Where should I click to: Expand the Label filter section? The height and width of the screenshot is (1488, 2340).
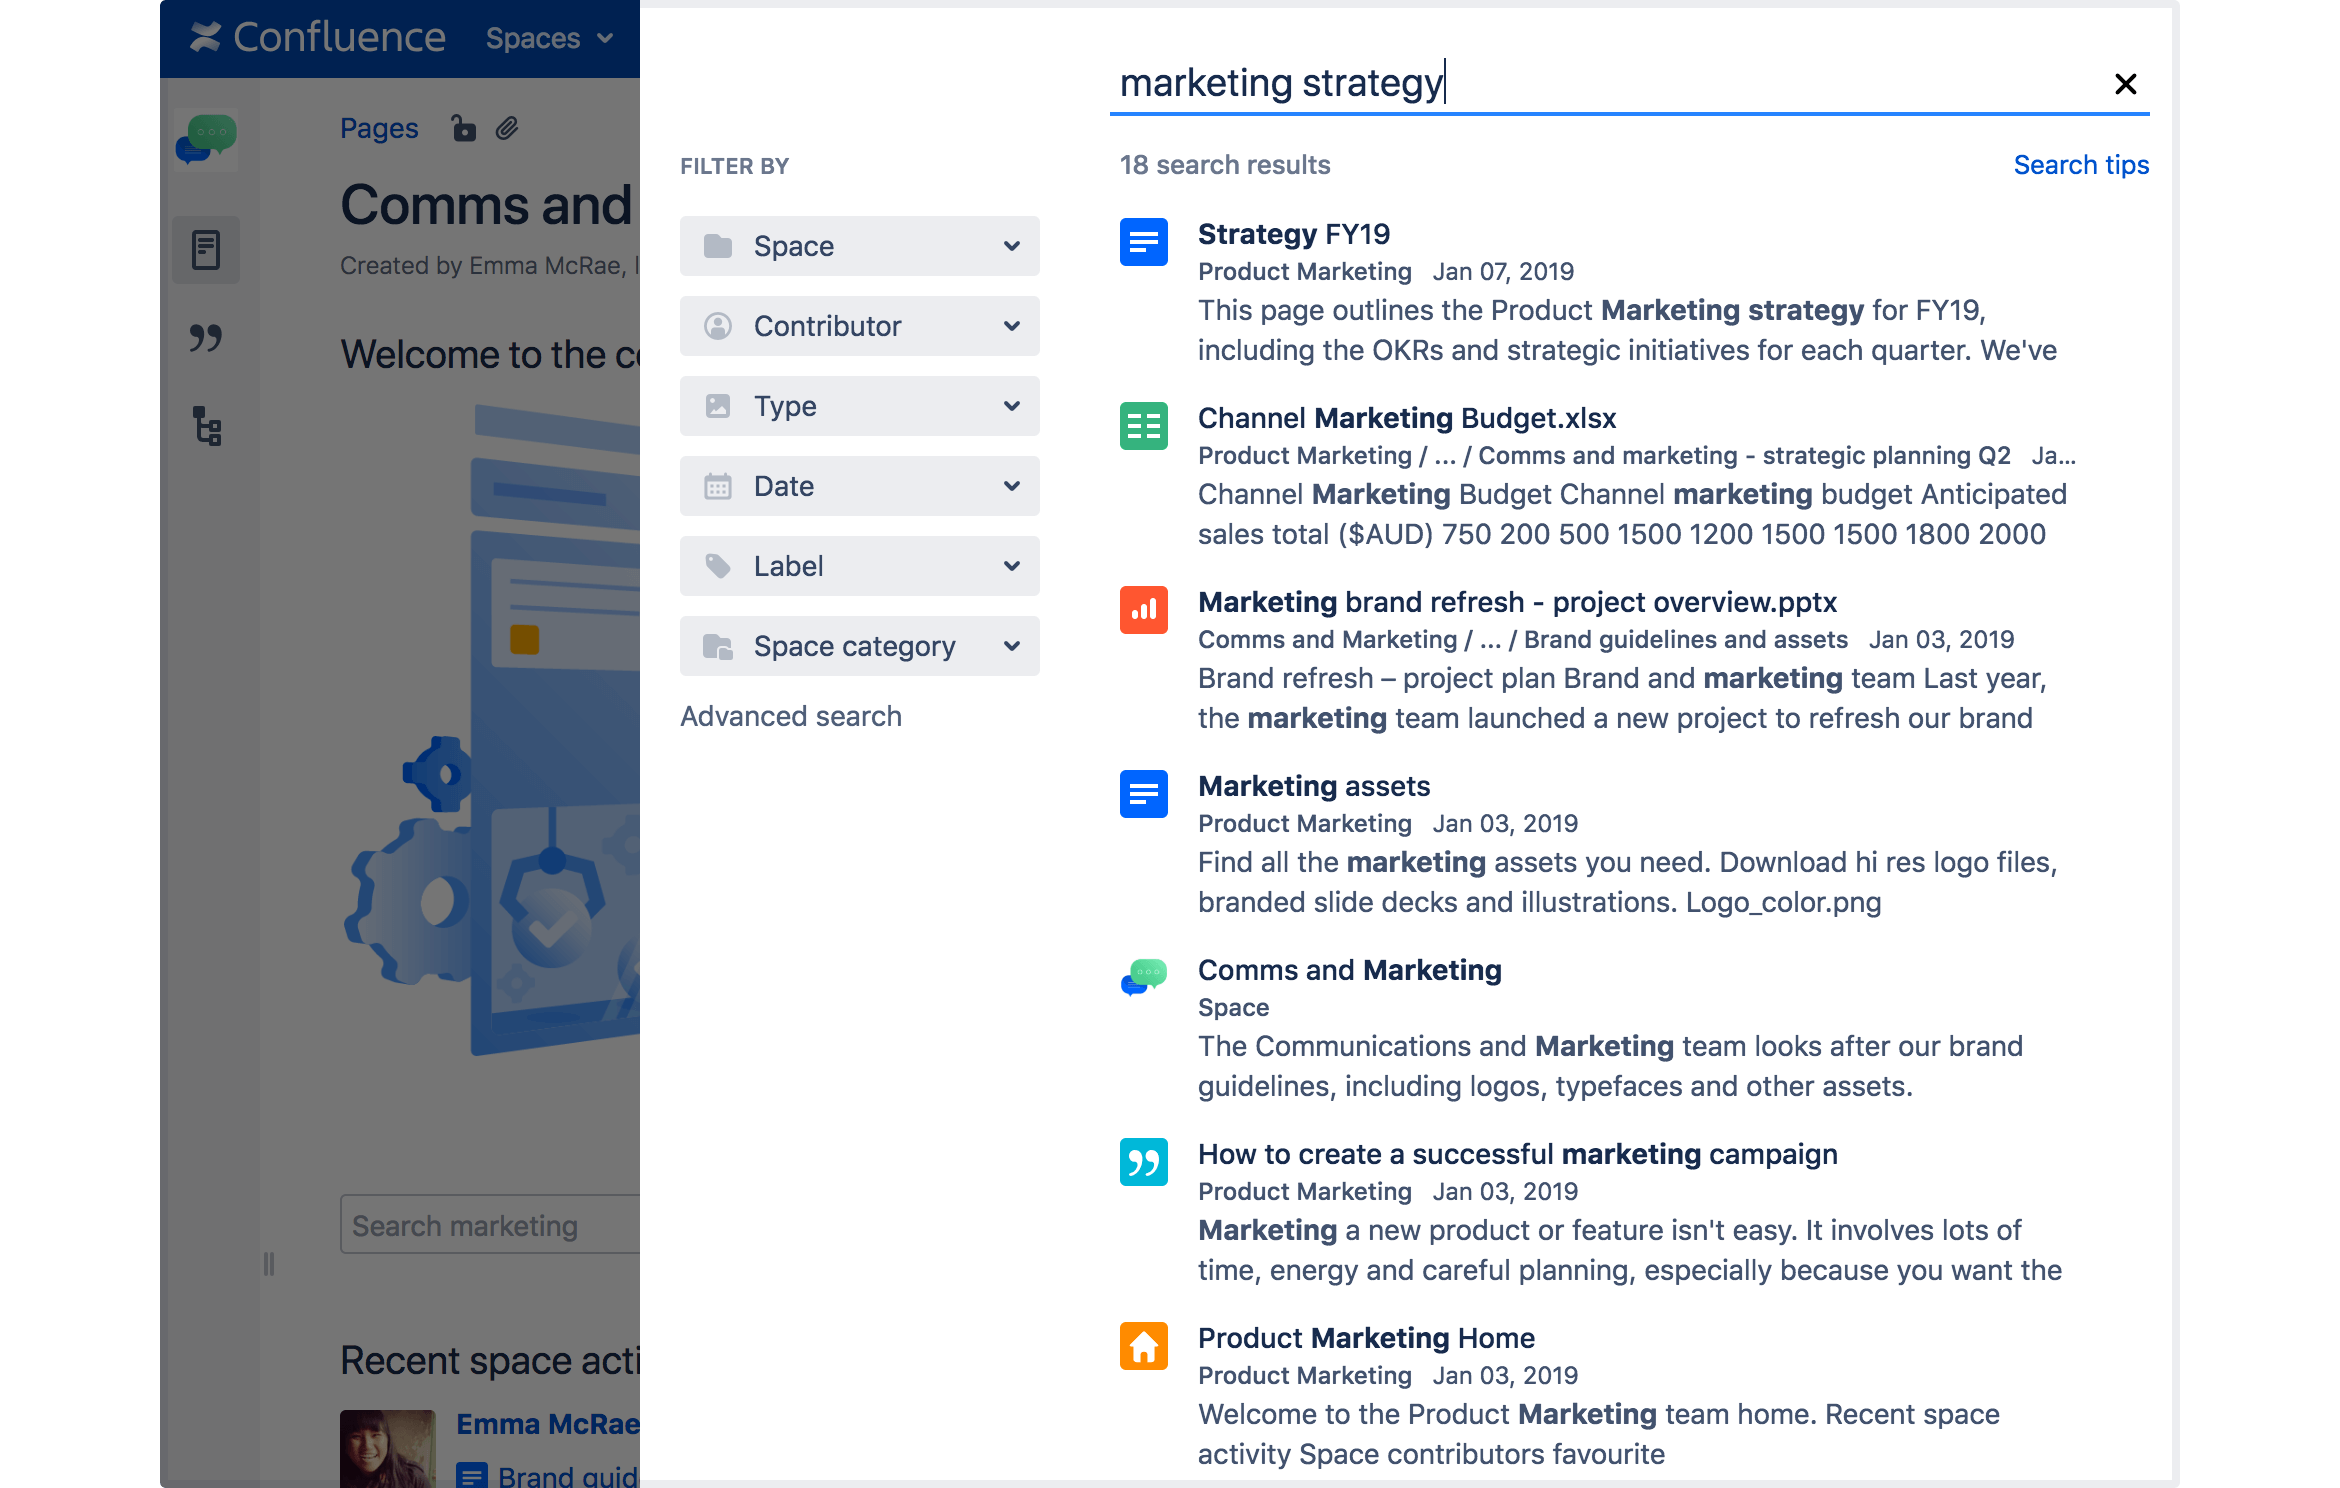(860, 565)
